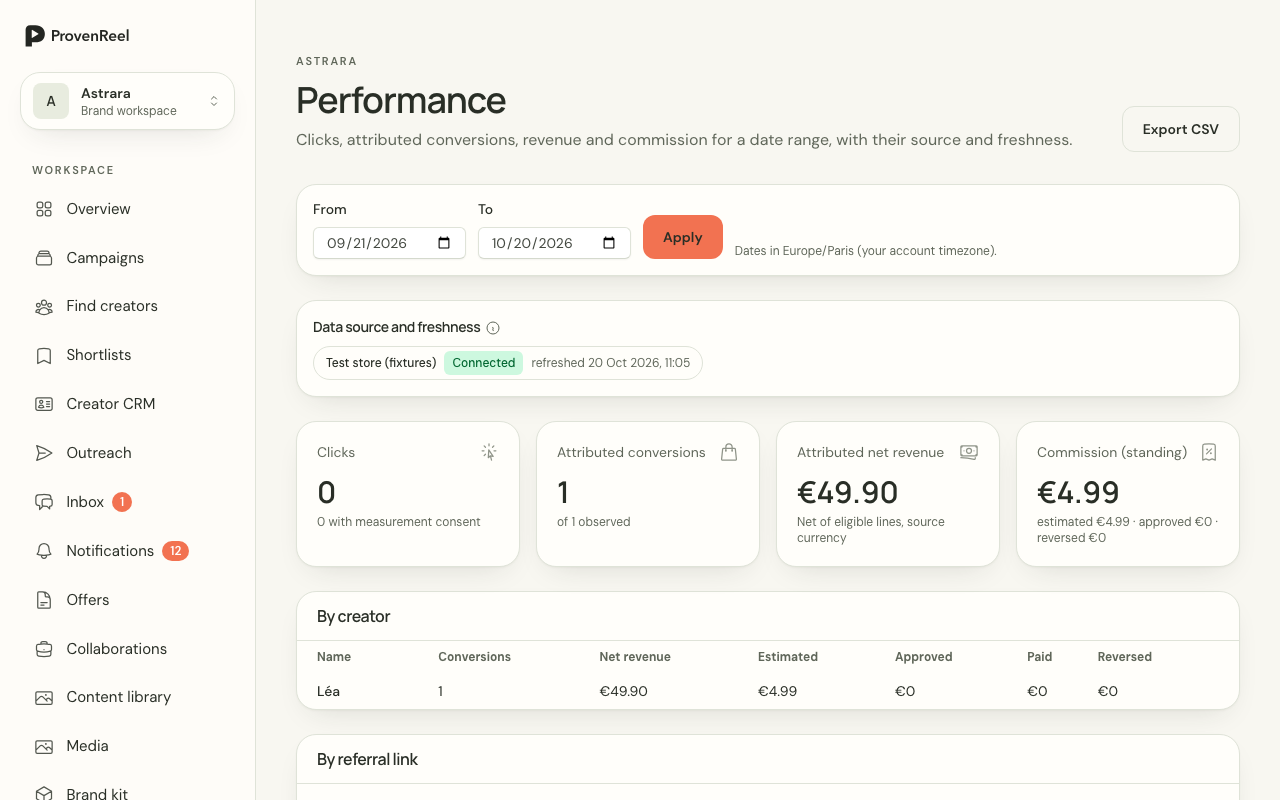Go to Outreach
1280x800 pixels.
99,453
